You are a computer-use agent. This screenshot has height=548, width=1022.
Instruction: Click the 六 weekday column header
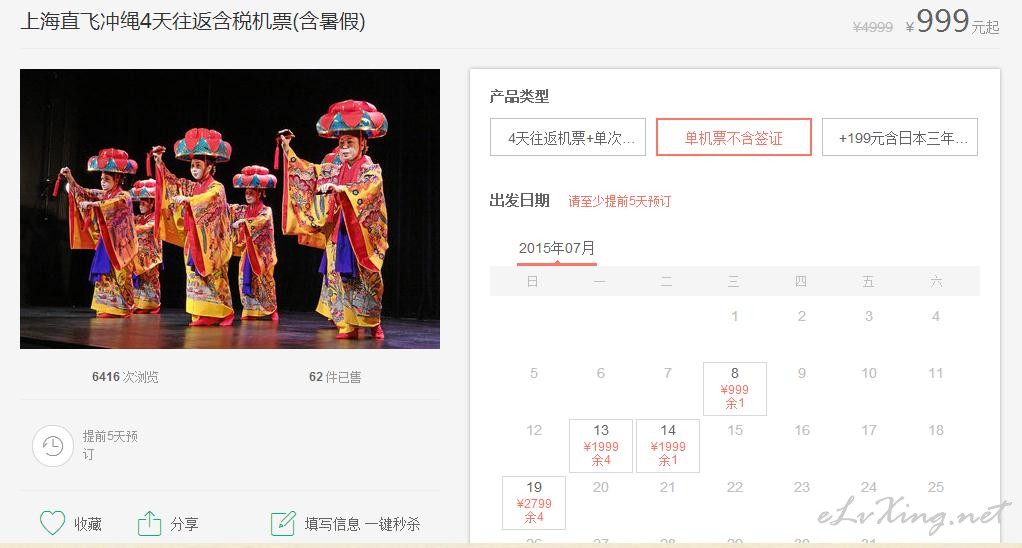coord(936,281)
